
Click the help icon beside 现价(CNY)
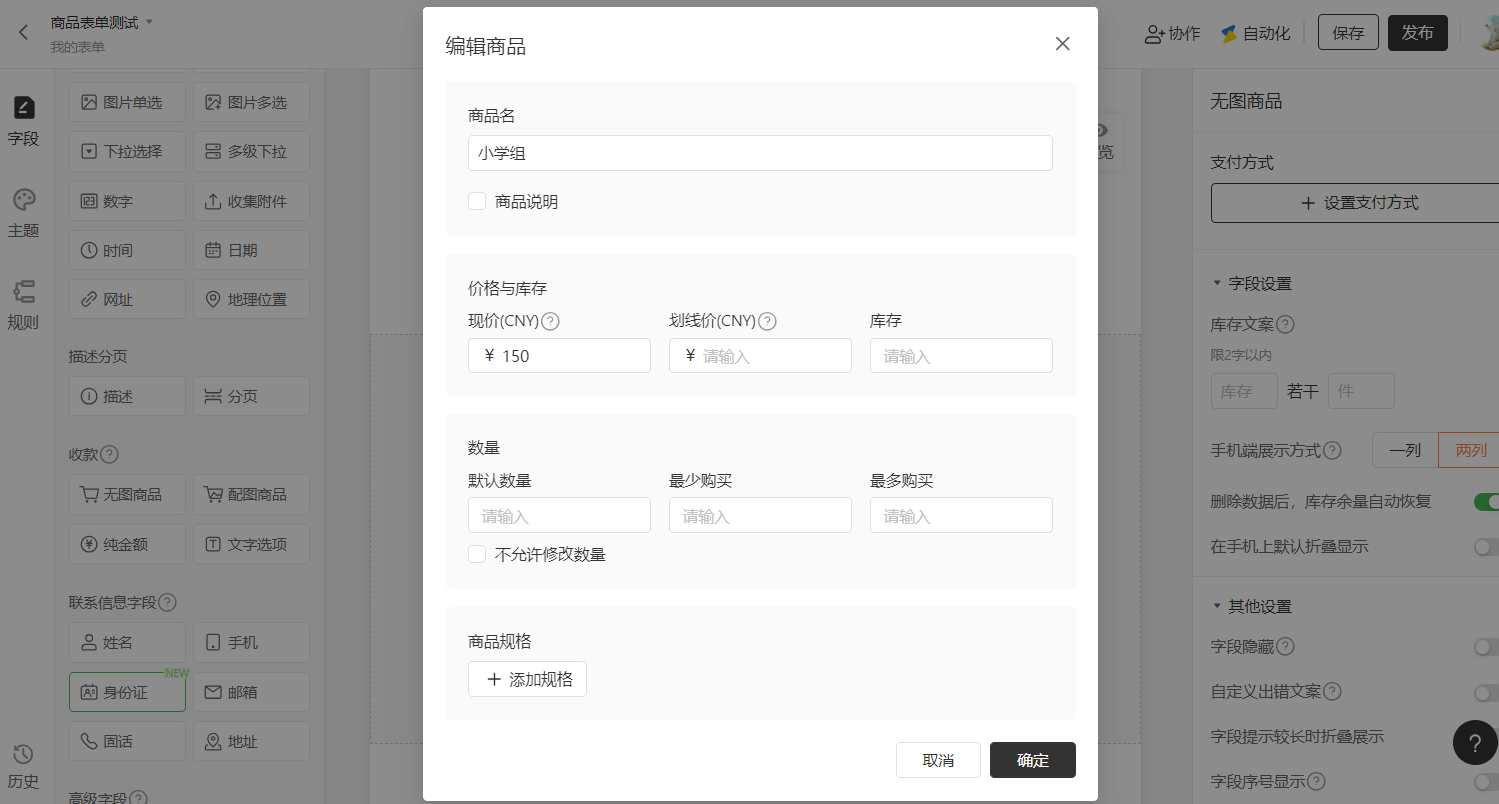550,321
